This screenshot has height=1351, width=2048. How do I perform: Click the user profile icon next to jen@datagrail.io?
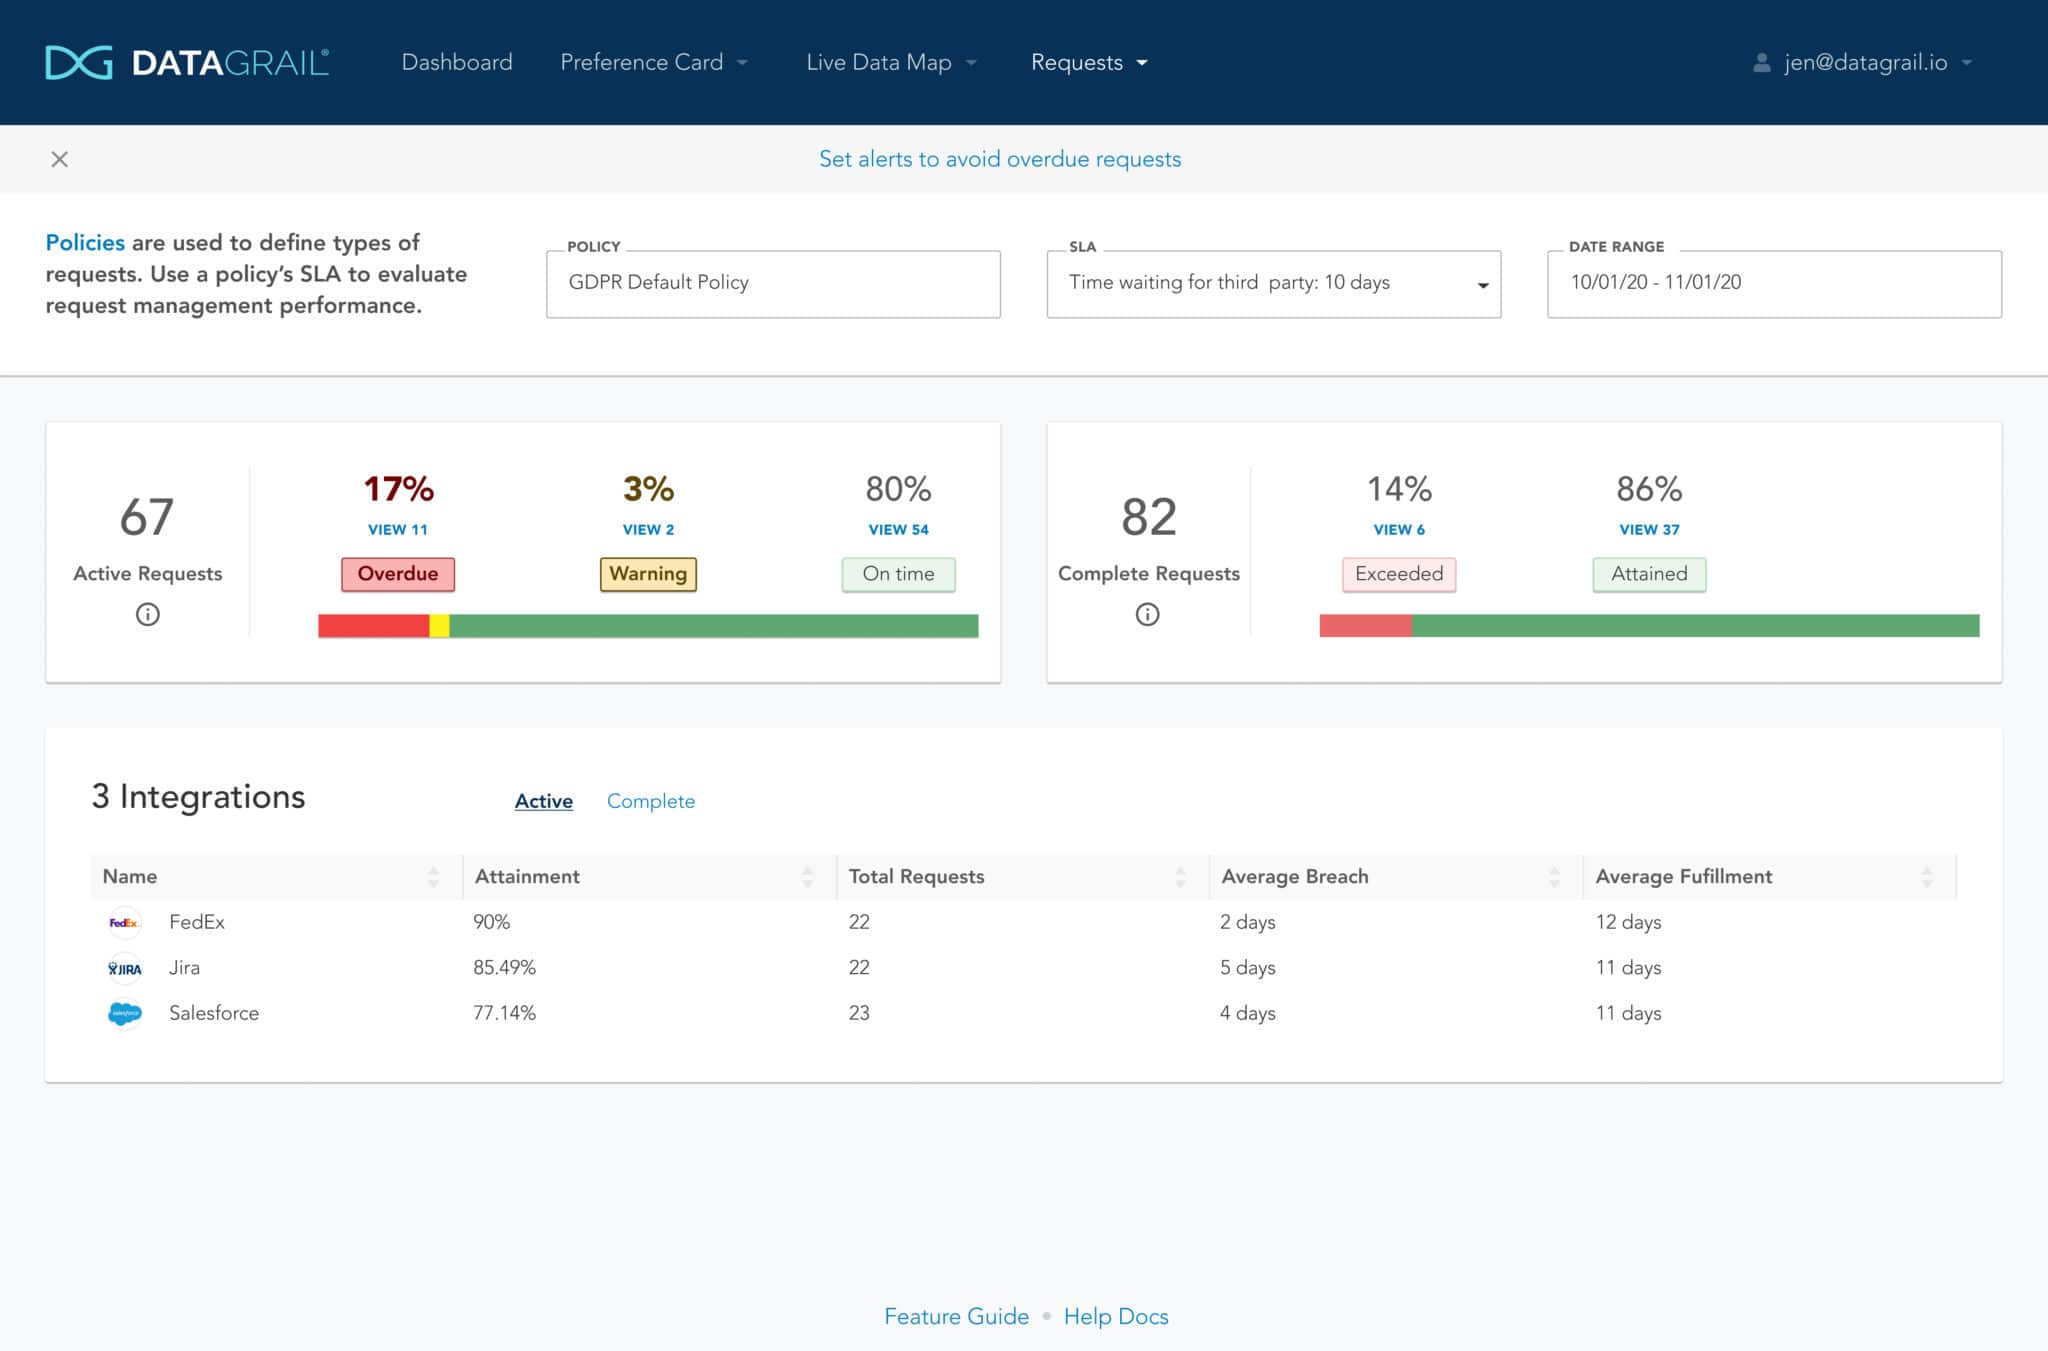tap(1761, 61)
